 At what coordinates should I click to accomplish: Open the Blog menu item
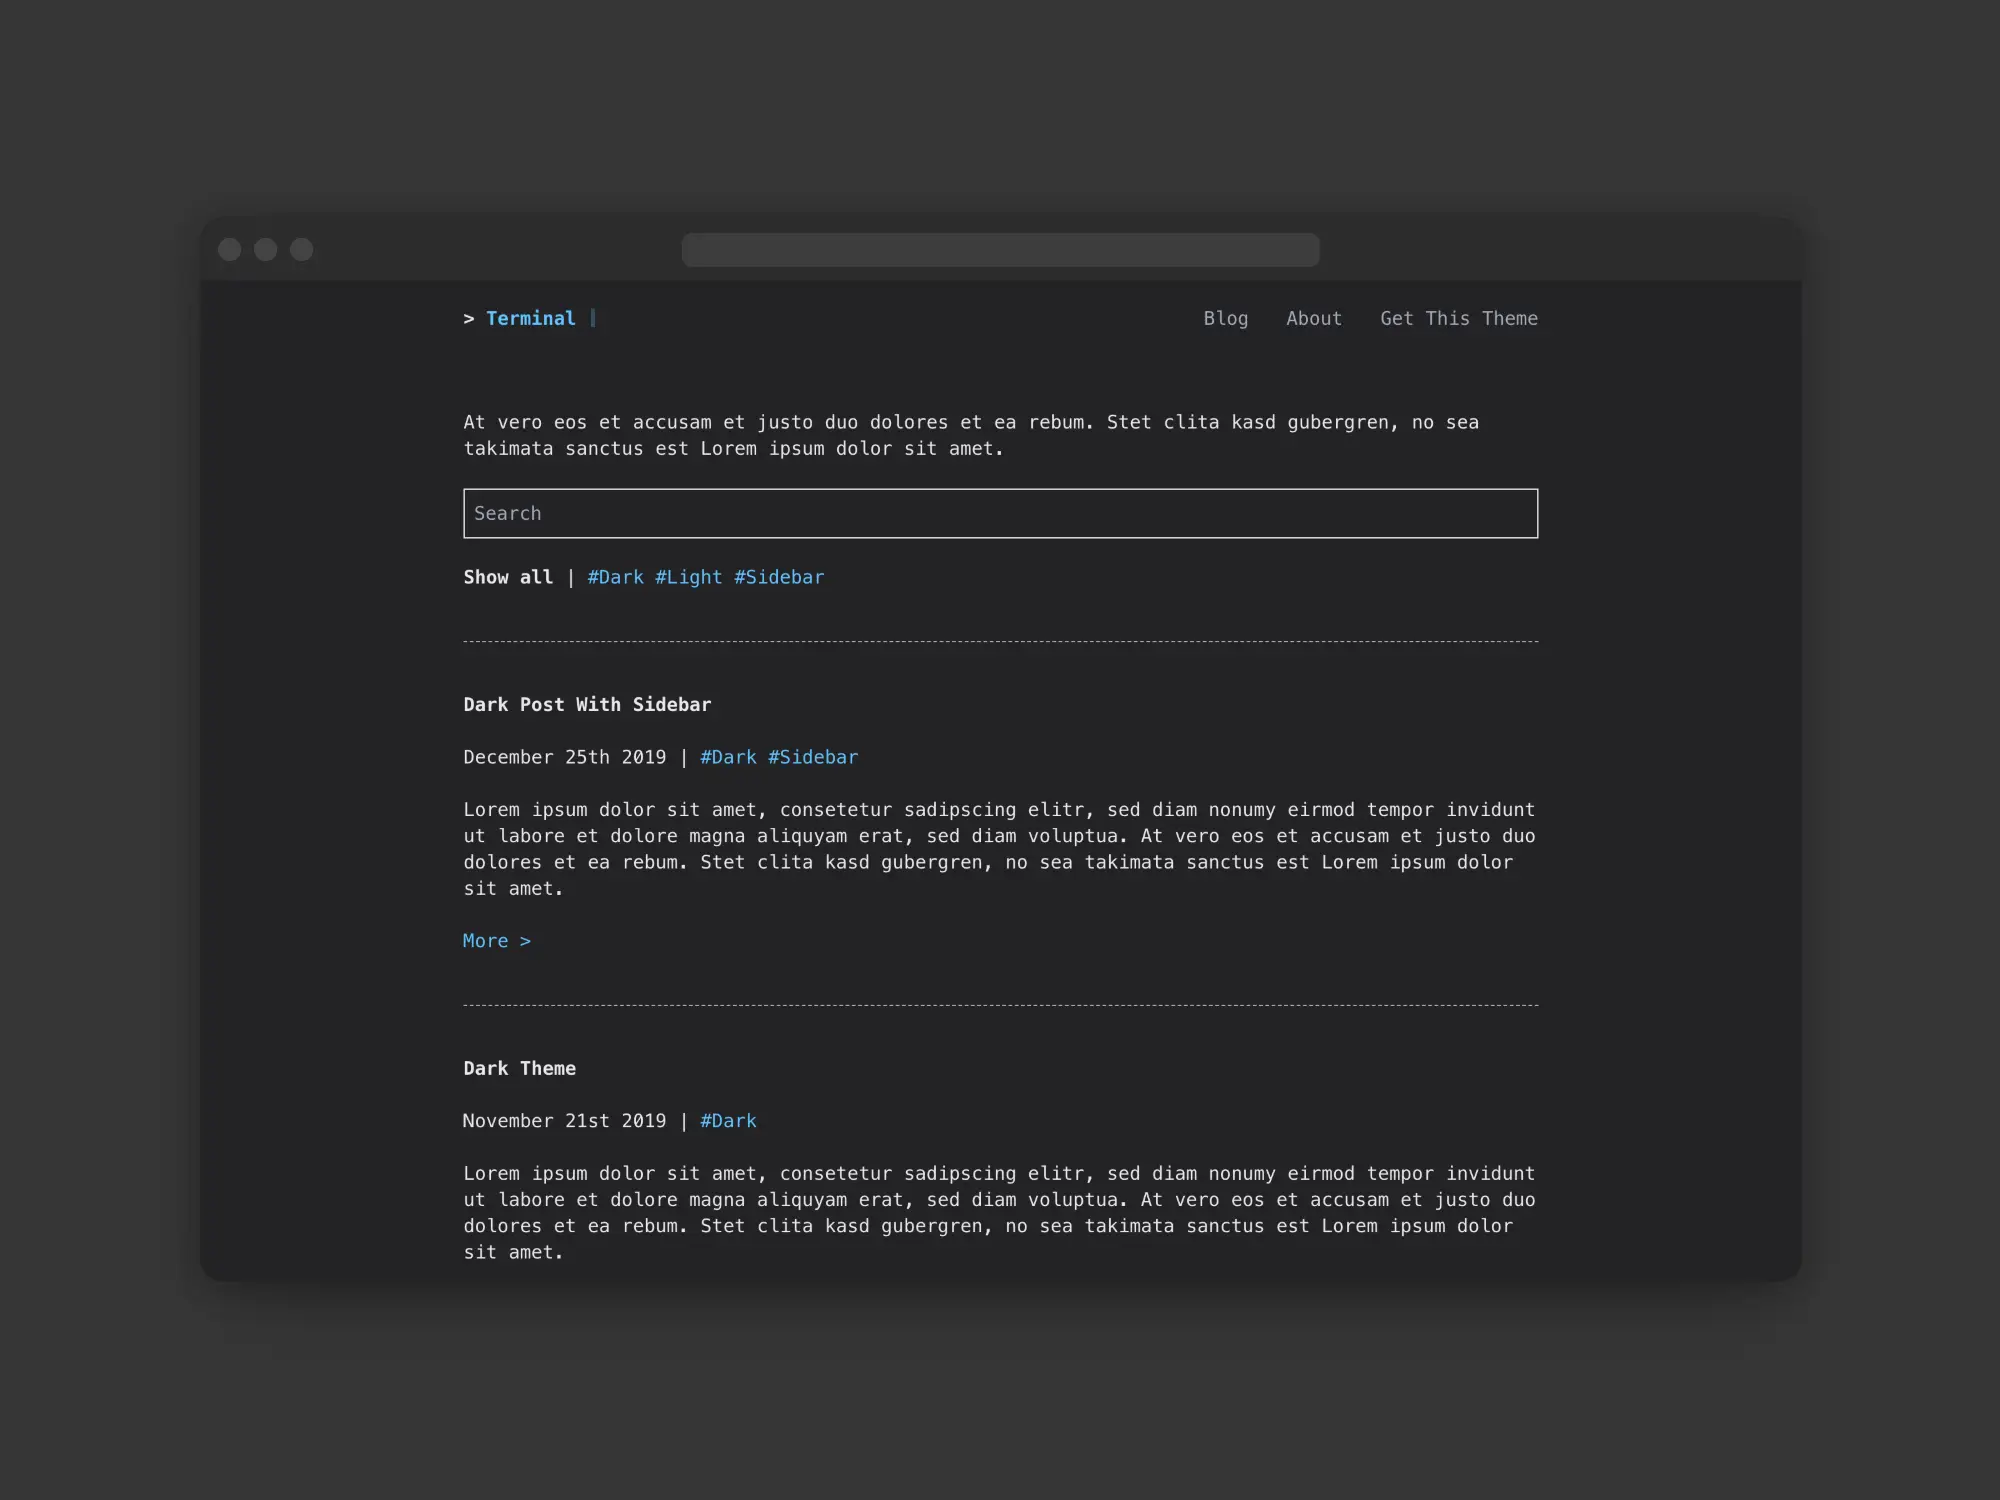click(x=1225, y=318)
